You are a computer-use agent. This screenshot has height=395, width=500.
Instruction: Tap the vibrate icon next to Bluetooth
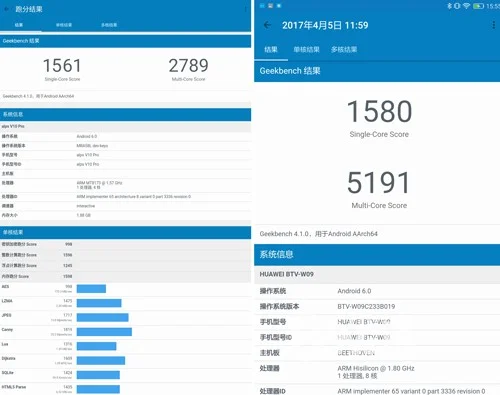click(x=457, y=6)
